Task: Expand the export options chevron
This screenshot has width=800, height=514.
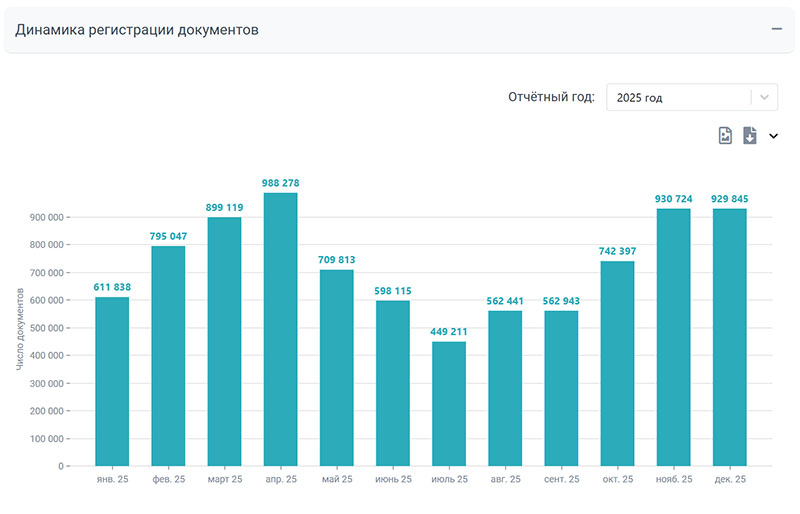Action: coord(773,136)
